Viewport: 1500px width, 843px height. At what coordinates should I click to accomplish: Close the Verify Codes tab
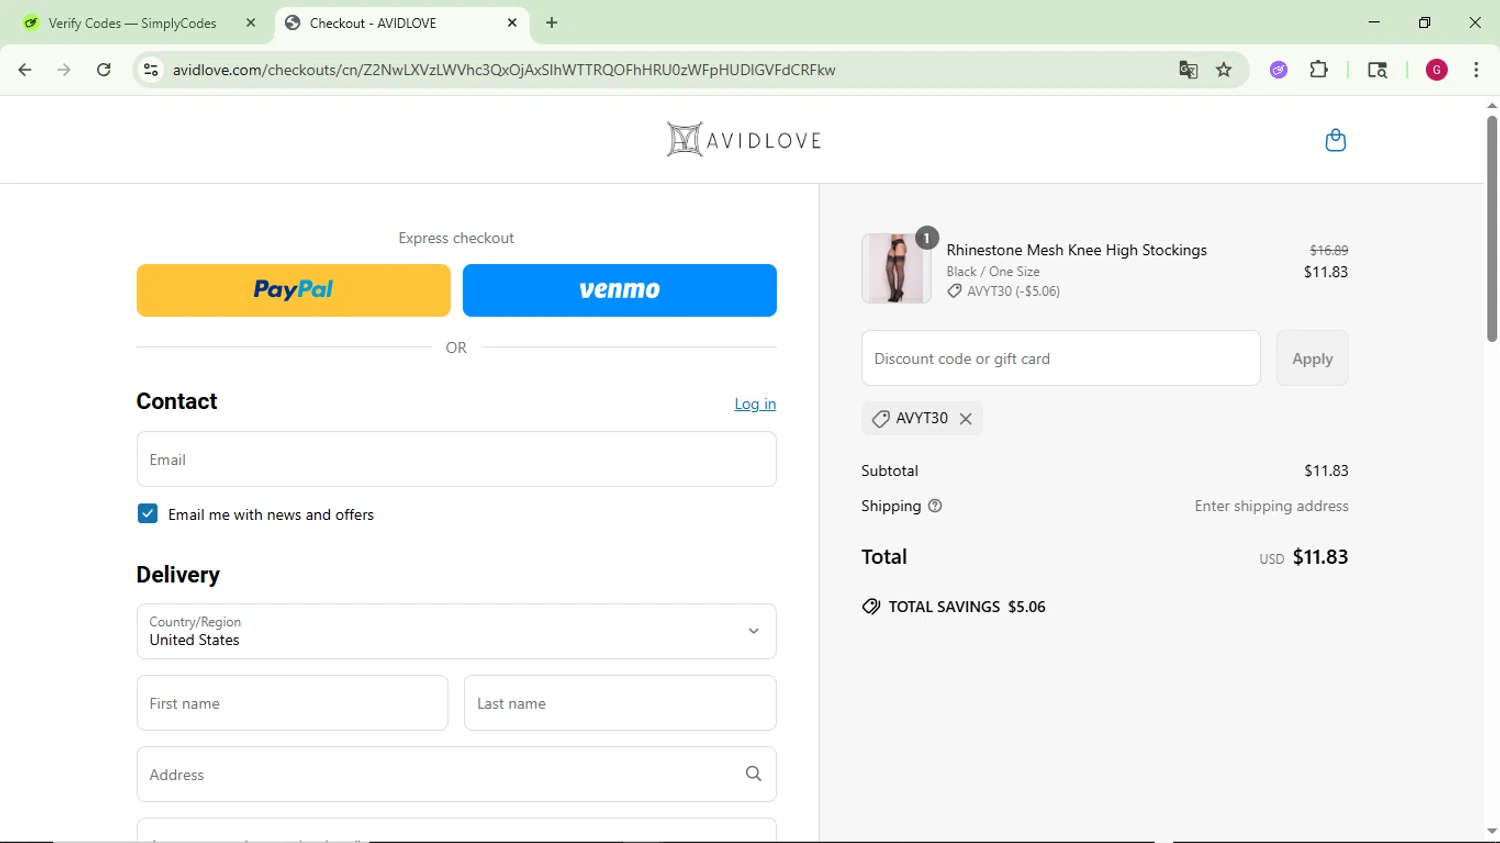click(250, 23)
